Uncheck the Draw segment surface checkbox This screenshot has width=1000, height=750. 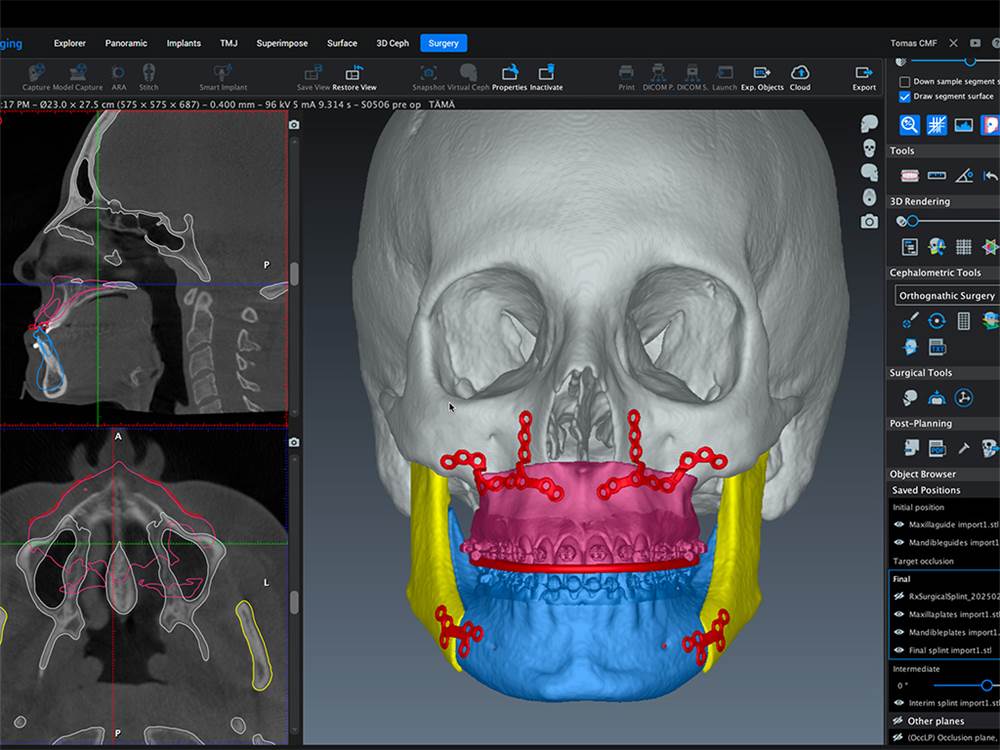905,97
